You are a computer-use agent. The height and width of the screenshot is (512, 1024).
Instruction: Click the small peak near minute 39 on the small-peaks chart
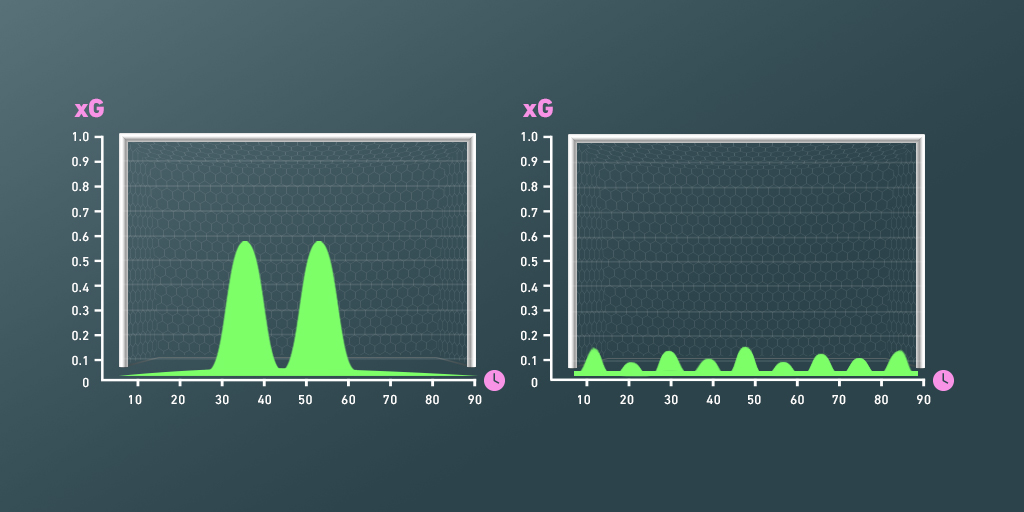(707, 366)
